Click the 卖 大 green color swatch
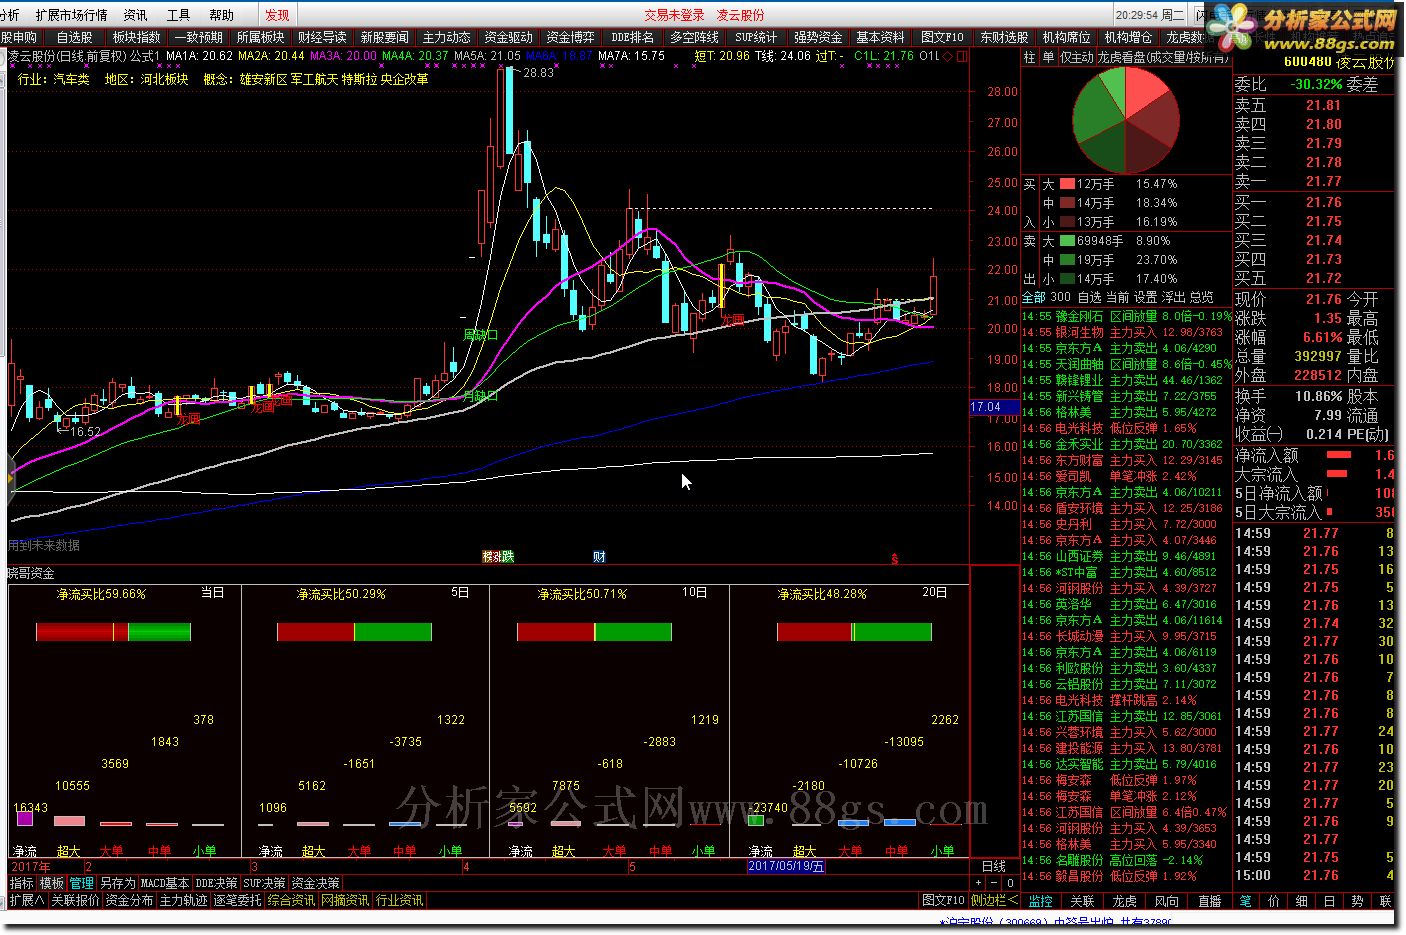 (1067, 241)
